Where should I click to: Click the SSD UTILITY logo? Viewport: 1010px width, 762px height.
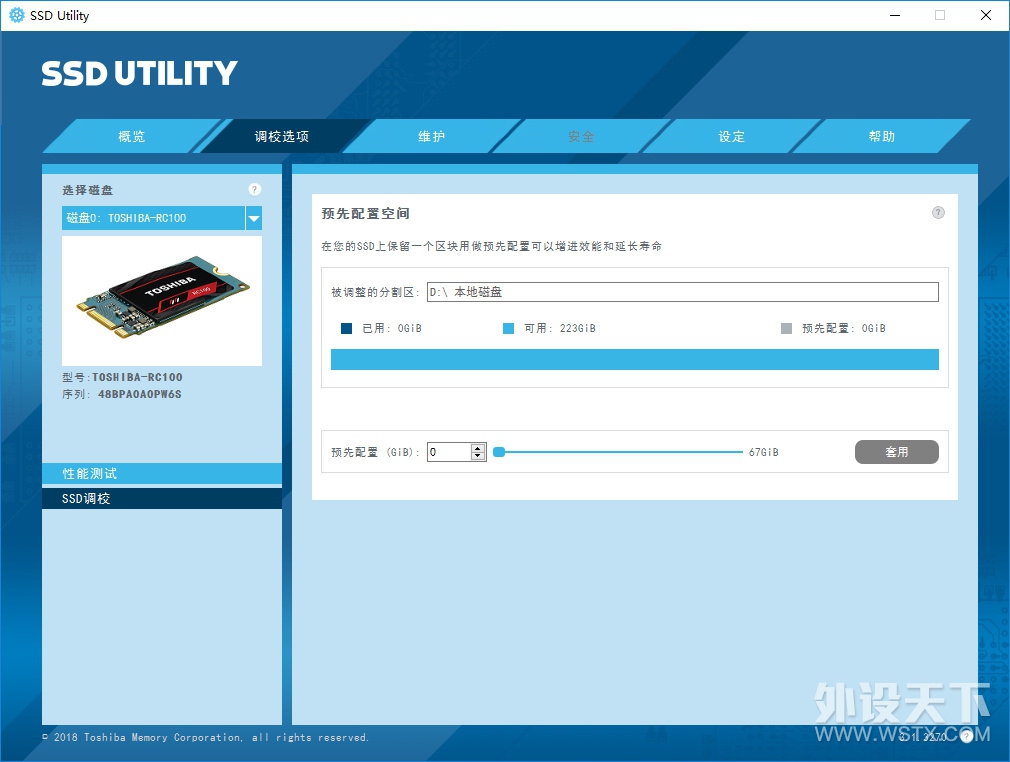[x=140, y=73]
